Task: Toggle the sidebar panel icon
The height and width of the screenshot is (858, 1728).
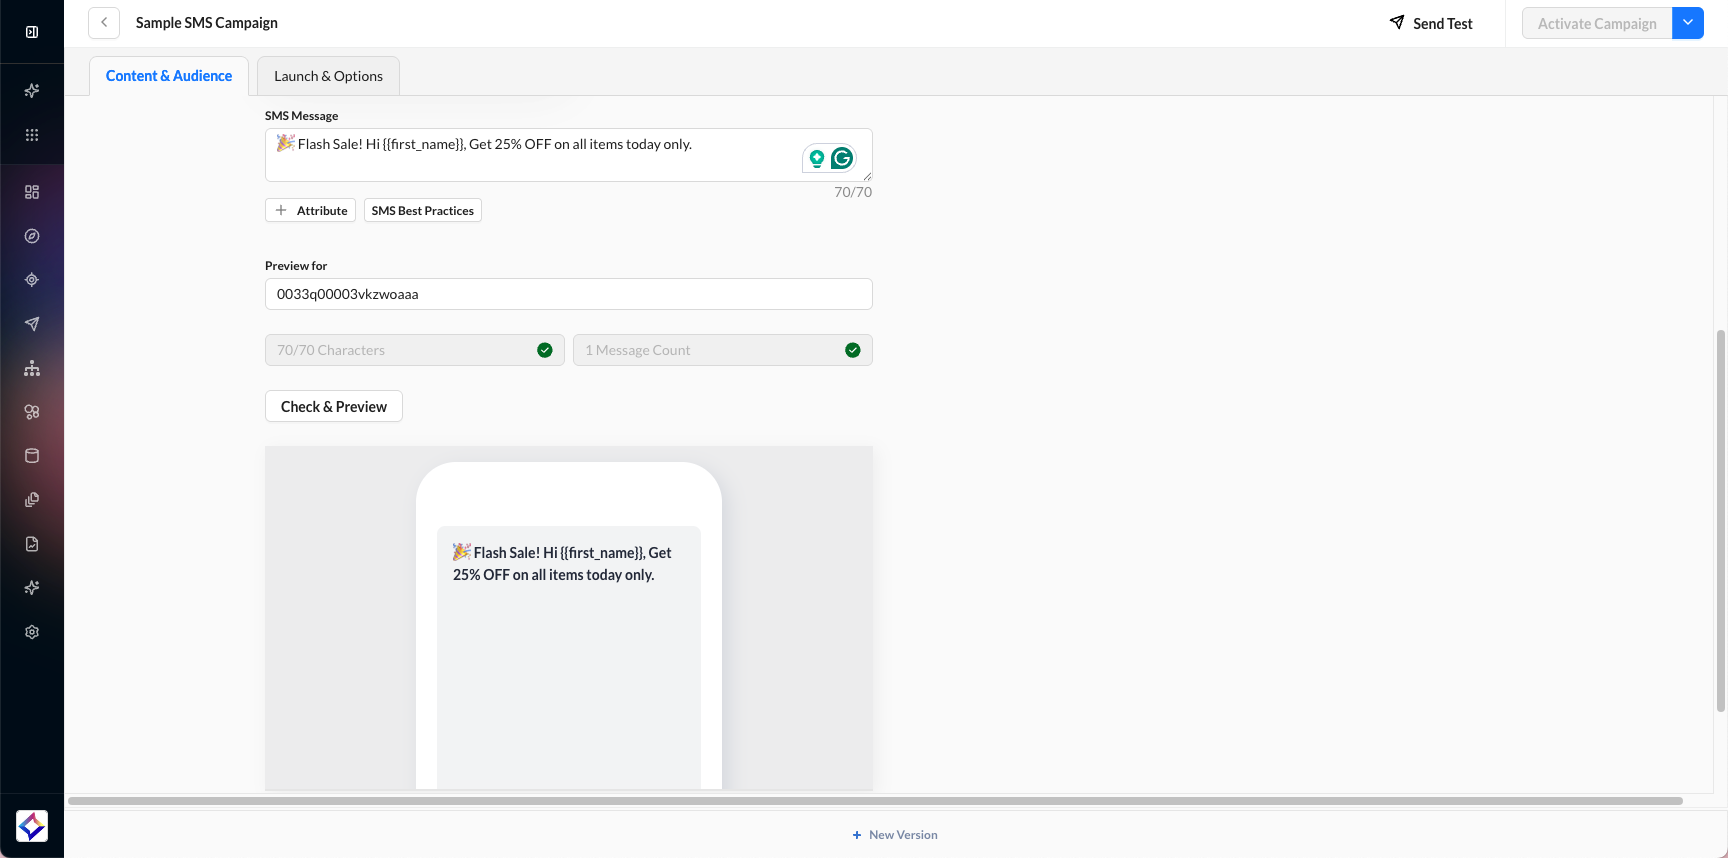Action: (32, 32)
